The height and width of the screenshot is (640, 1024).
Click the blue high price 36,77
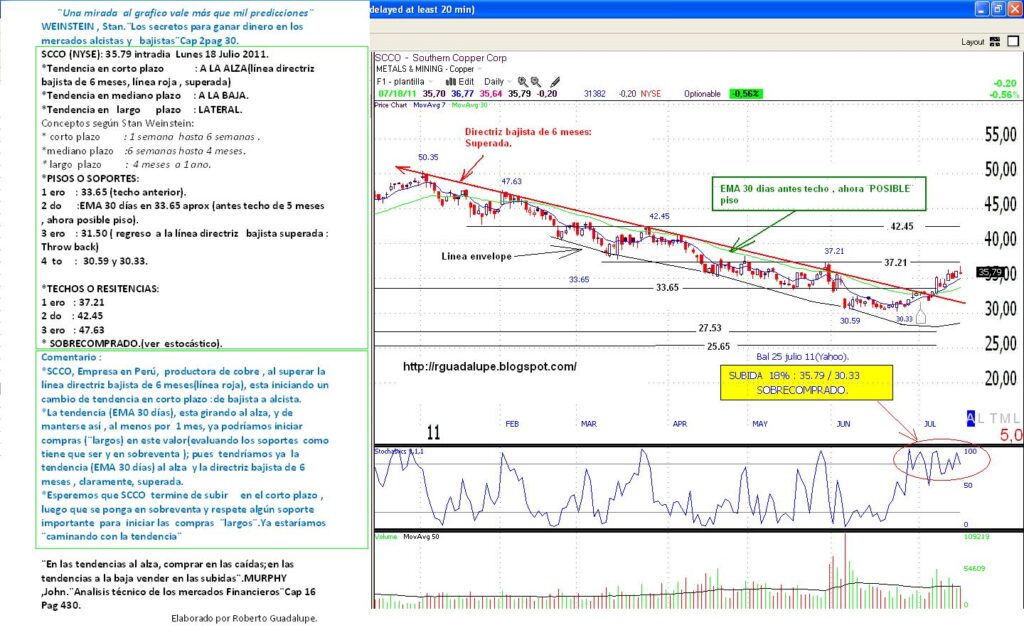[462, 93]
